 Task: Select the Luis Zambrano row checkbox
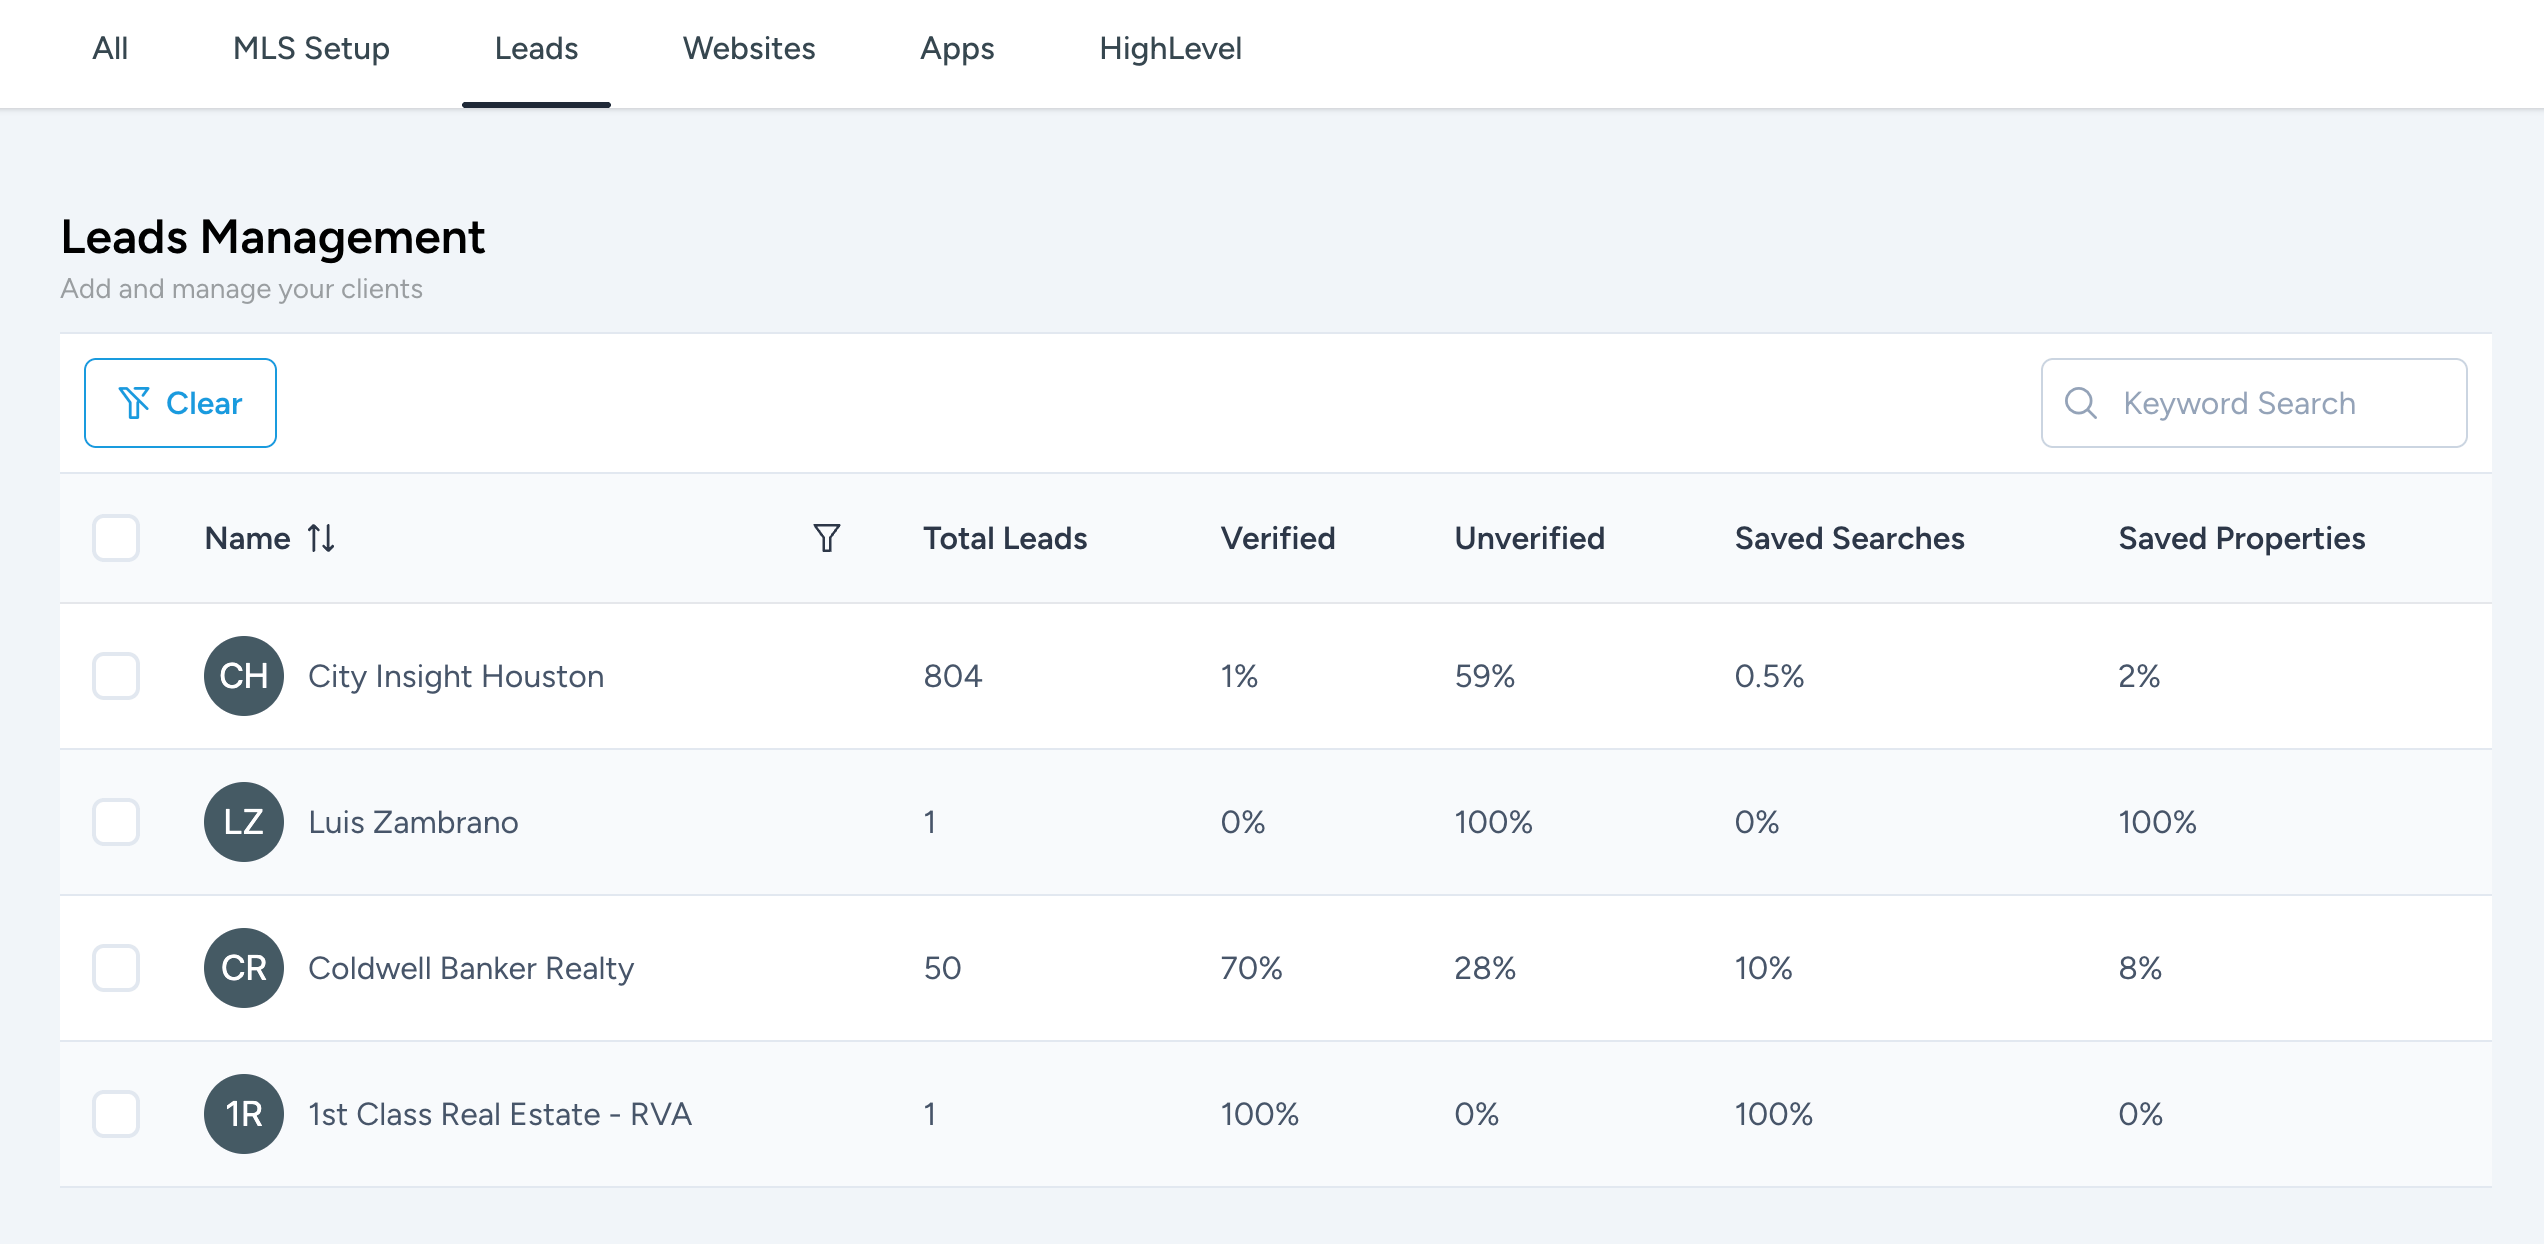click(116, 822)
